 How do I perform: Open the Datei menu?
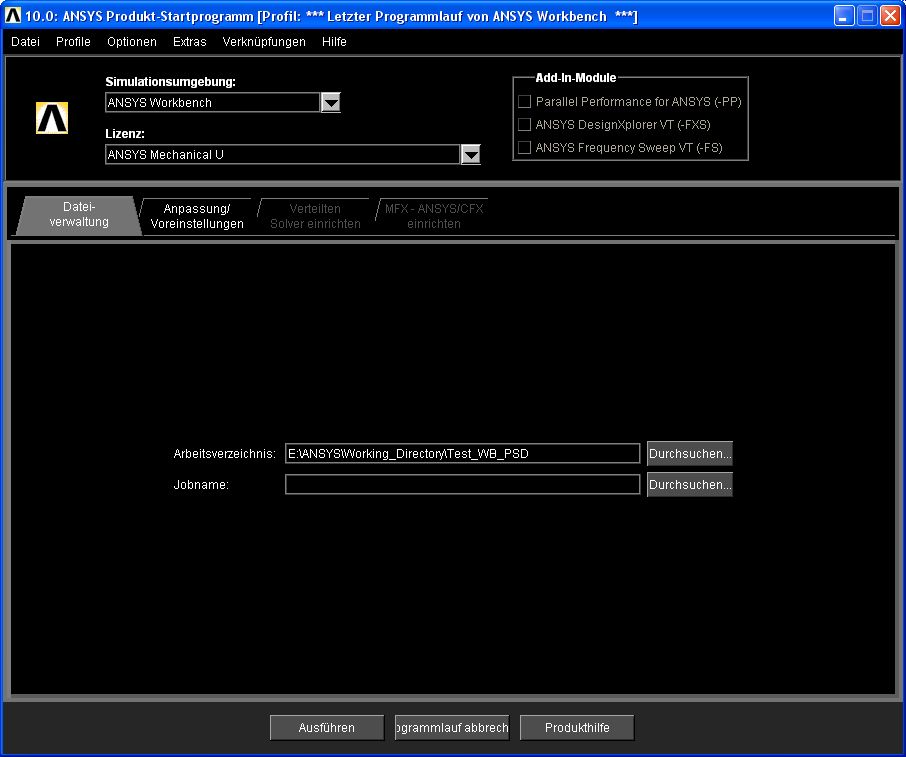25,42
